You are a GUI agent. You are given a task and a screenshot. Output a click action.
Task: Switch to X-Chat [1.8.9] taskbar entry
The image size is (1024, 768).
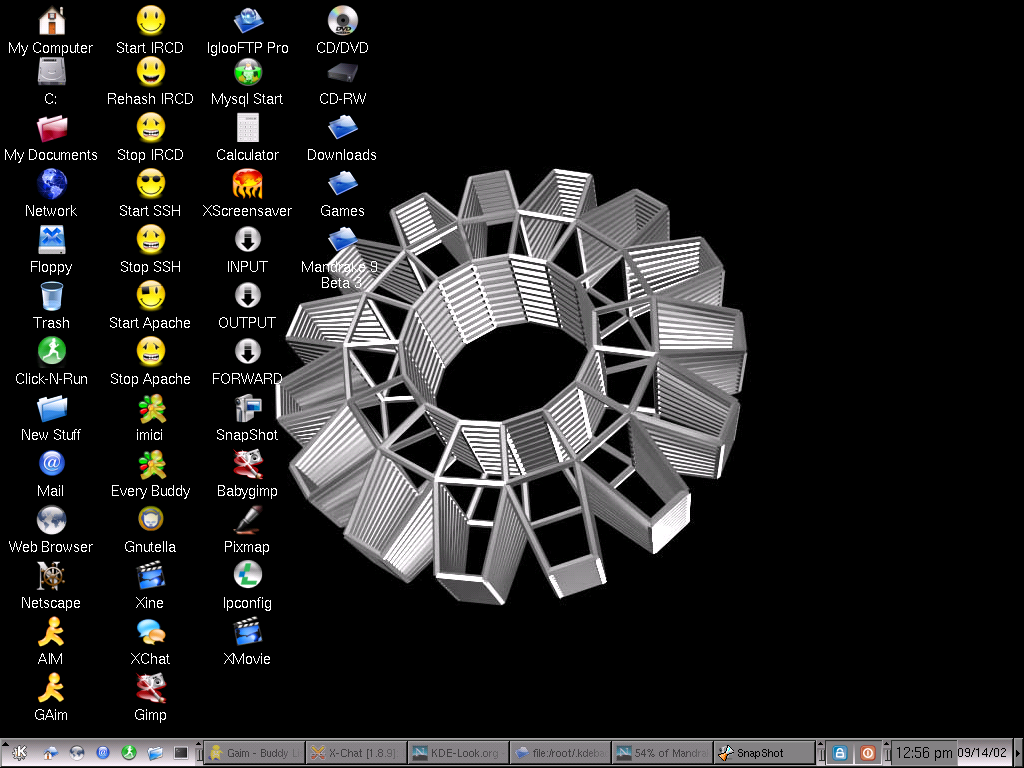point(356,753)
